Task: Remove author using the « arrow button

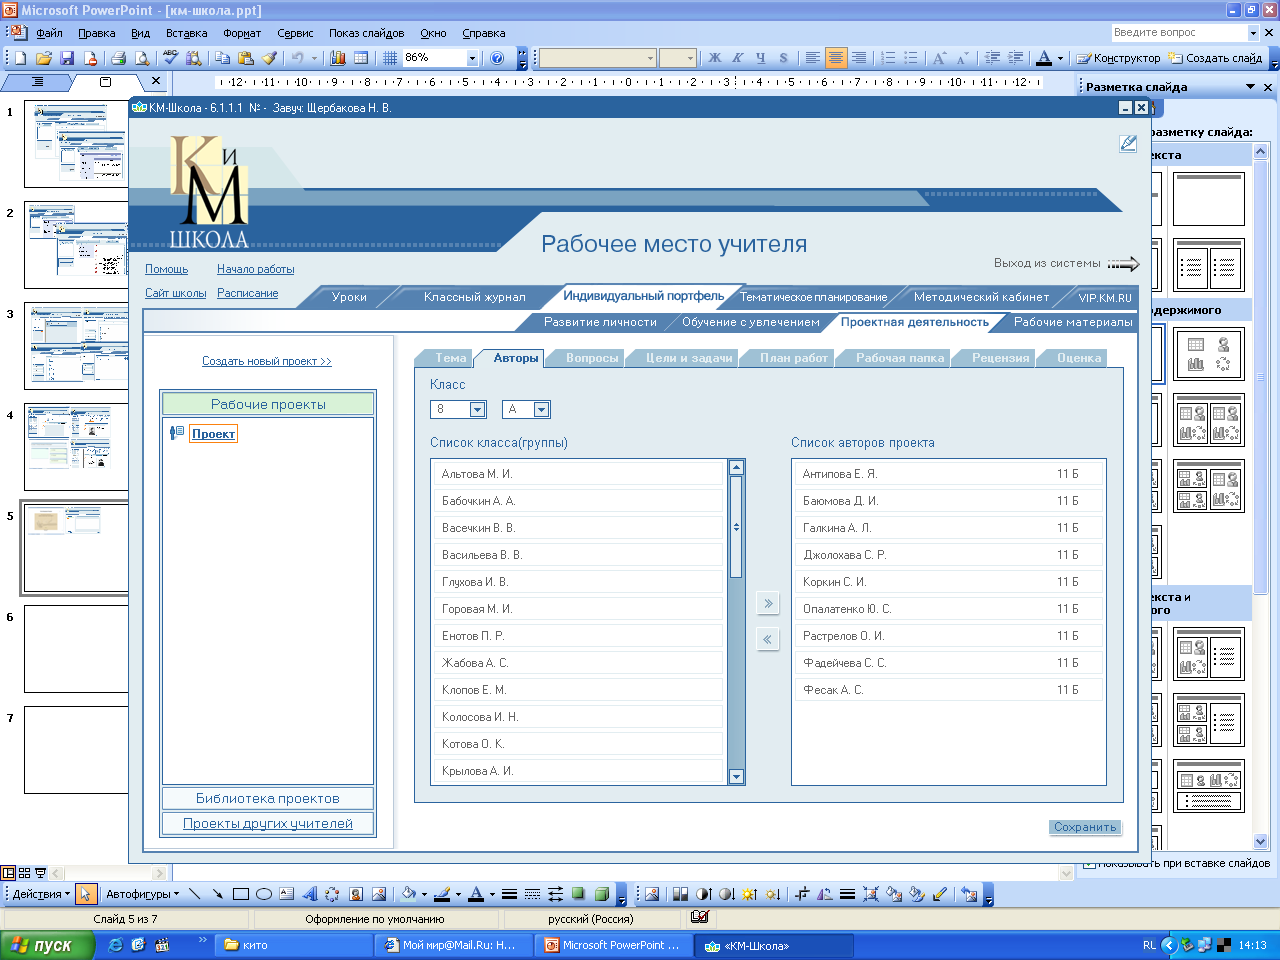Action: [x=768, y=639]
